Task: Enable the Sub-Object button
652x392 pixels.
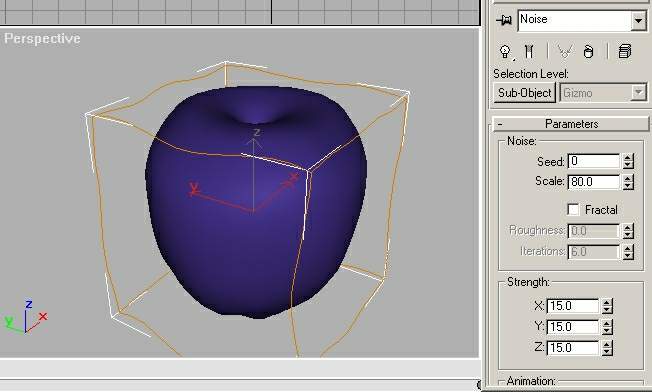Action: tap(525, 93)
